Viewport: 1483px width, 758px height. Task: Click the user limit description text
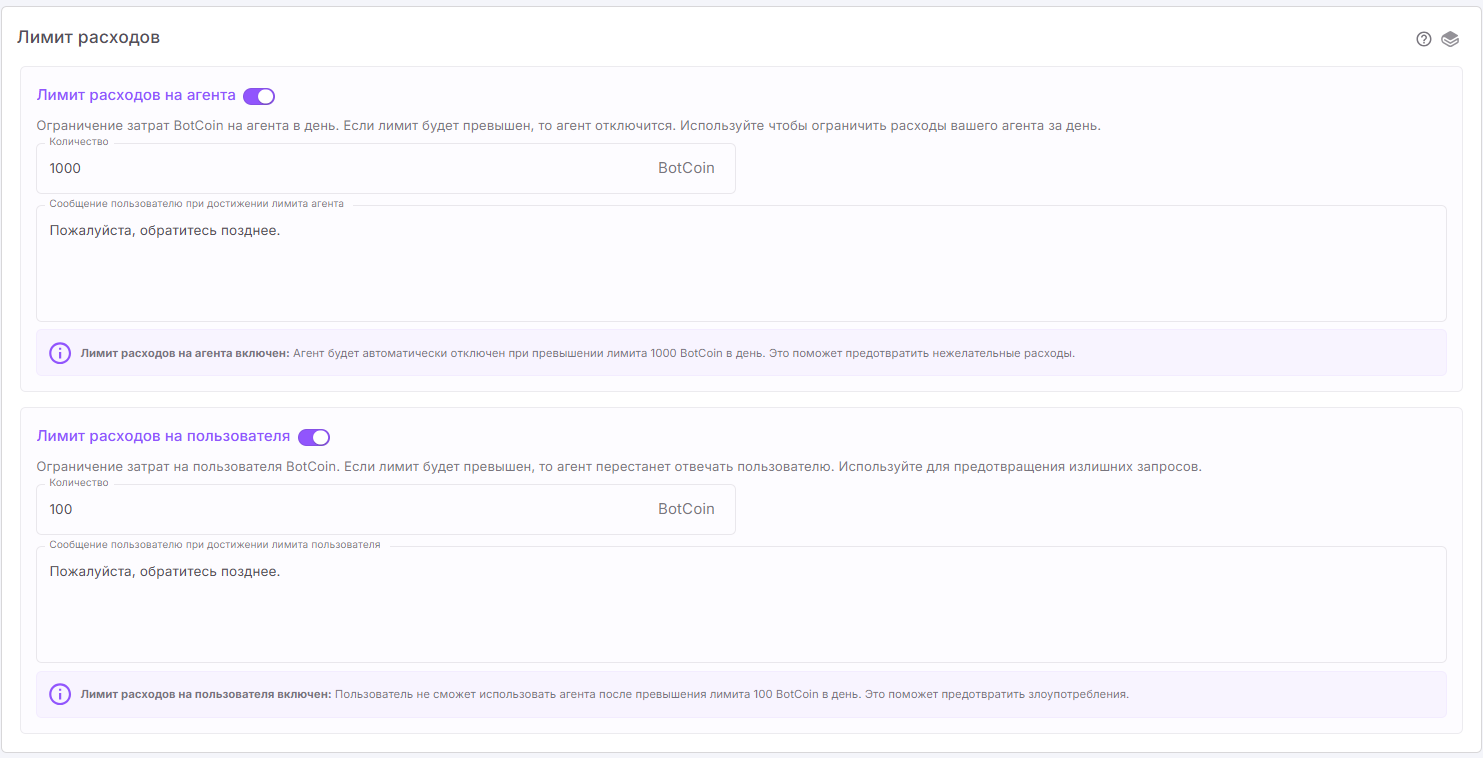[618, 467]
